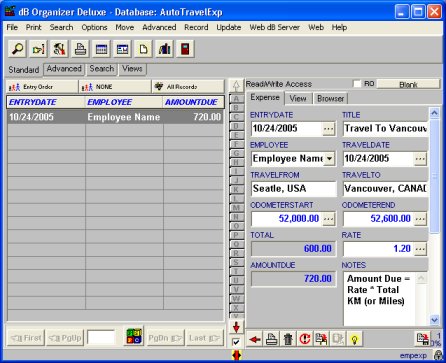The width and height of the screenshot is (446, 363).
Task: Open the All Records filter selector
Action: coord(188,87)
